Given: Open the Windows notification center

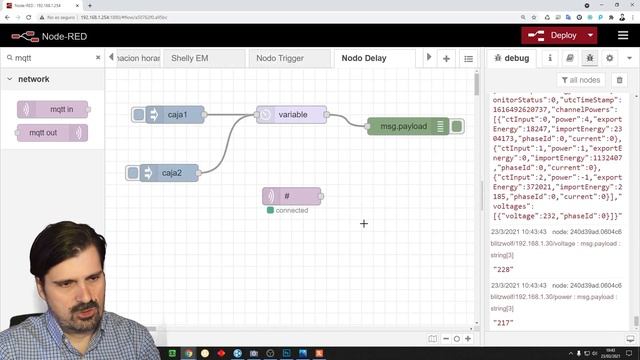Looking at the screenshot, I should point(629,353).
